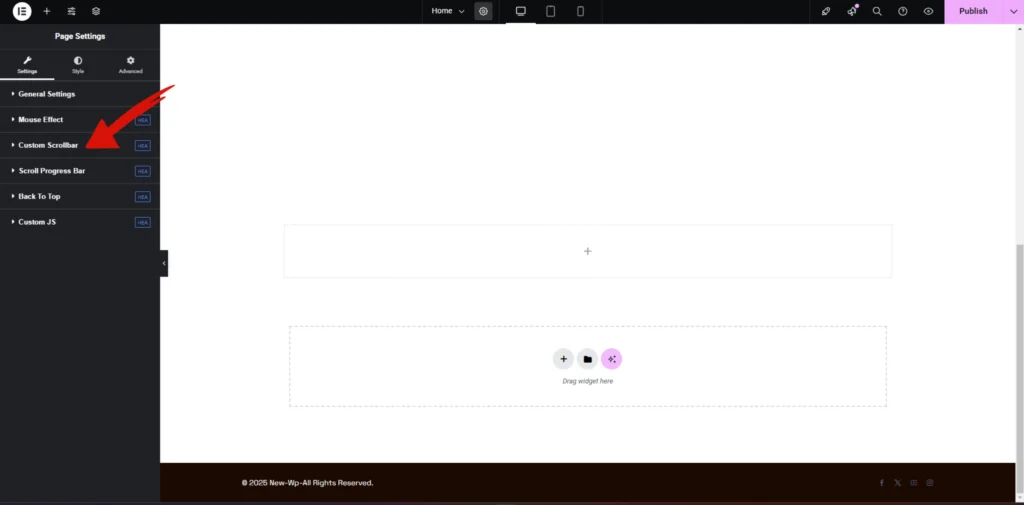Expand General Settings section

80,94
